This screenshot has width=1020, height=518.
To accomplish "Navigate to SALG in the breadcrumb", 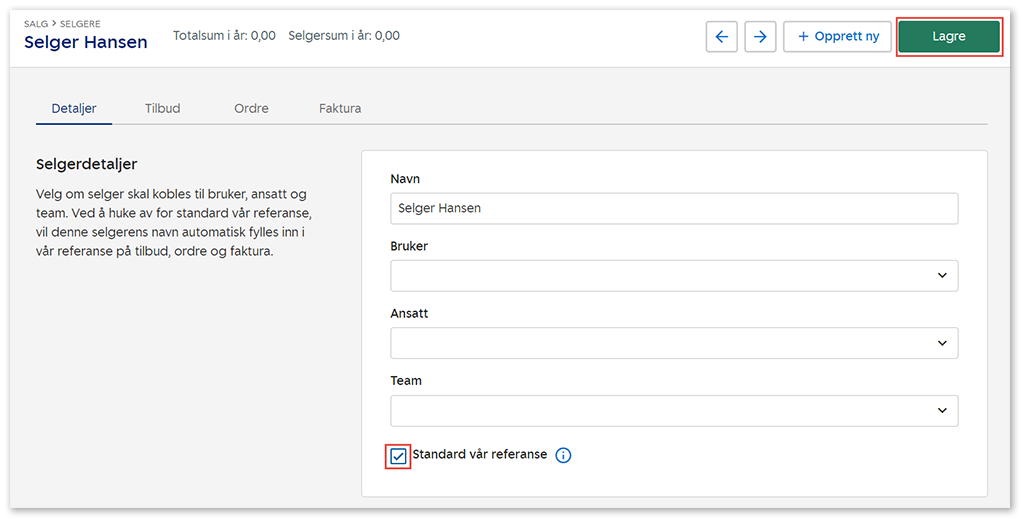I will pyautogui.click(x=36, y=23).
